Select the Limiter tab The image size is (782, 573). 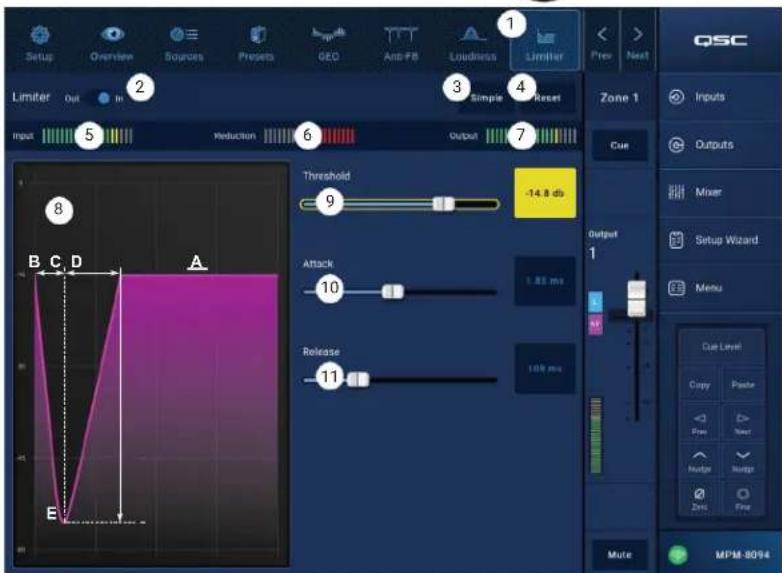point(545,42)
